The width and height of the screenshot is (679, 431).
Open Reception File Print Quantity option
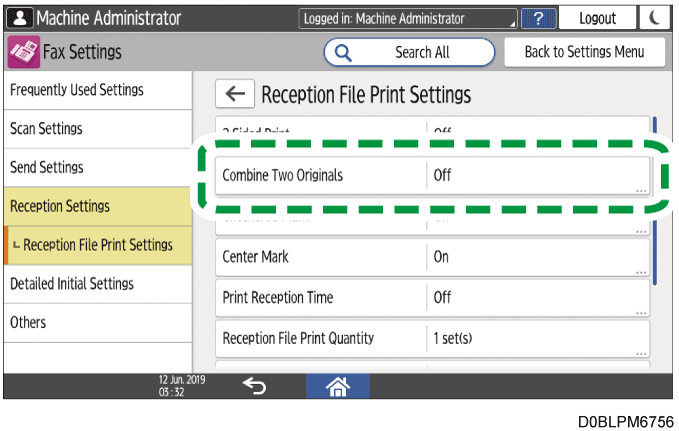coord(432,338)
